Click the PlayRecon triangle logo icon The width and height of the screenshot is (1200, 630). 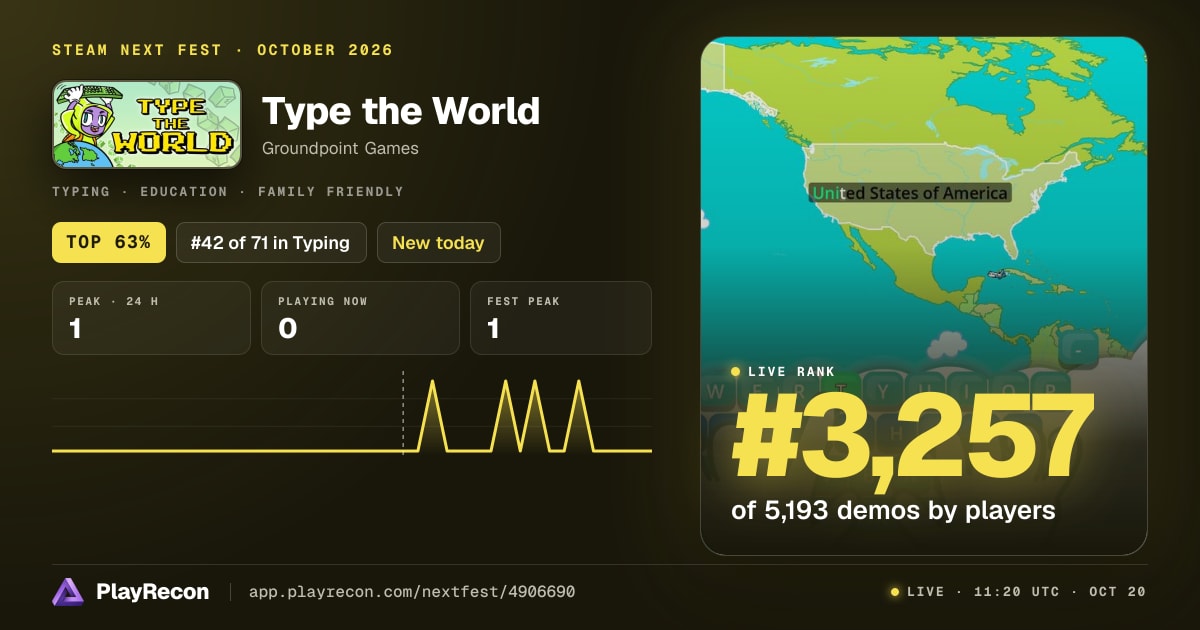click(x=69, y=592)
